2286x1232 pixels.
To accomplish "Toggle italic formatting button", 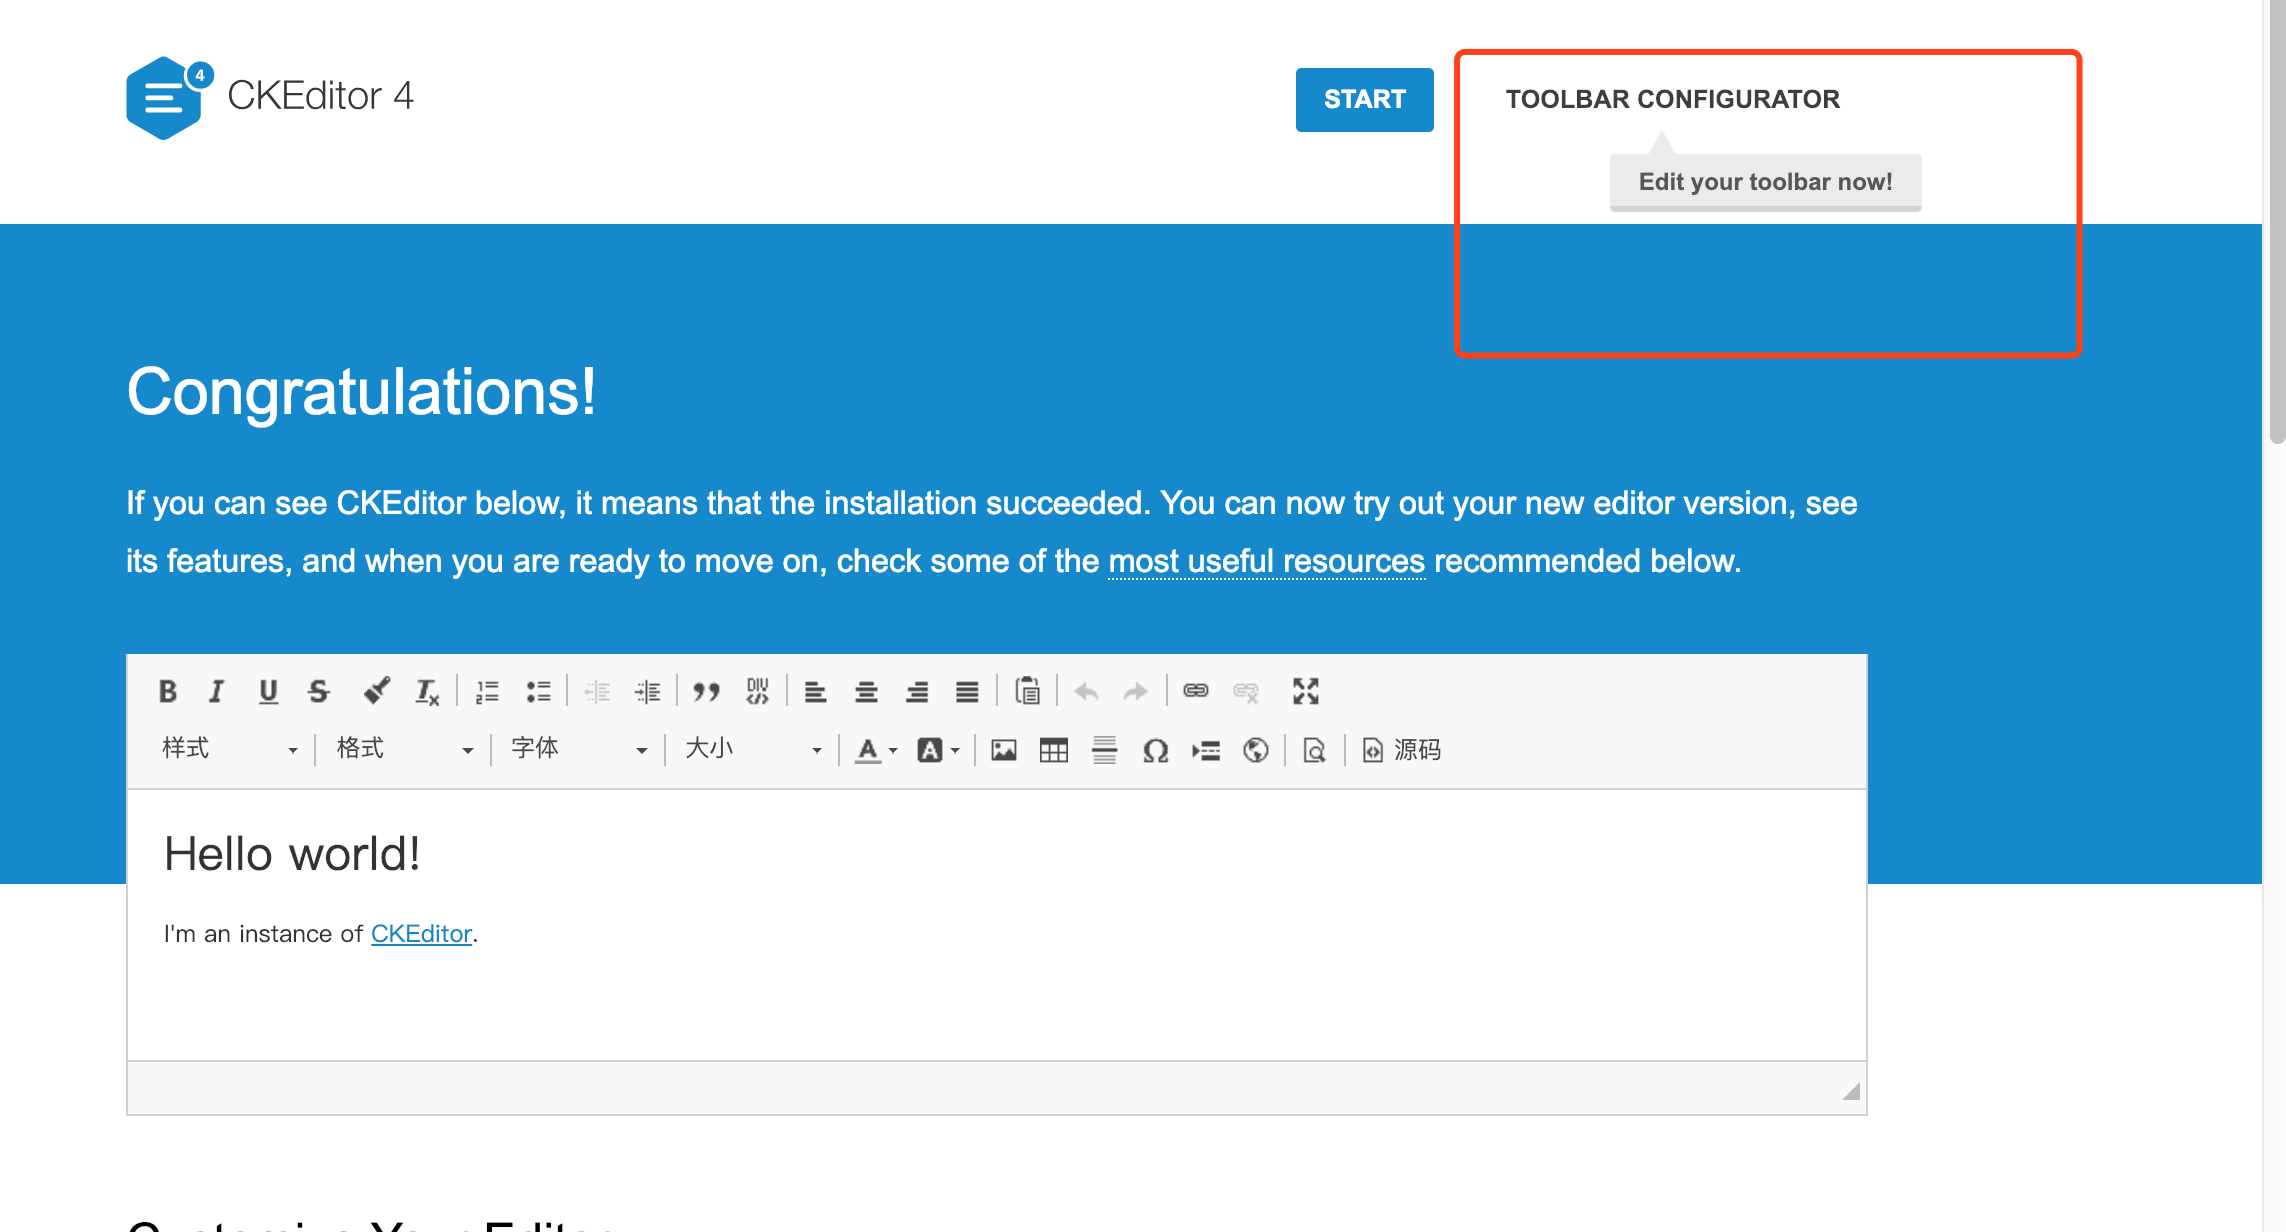I will 216,691.
